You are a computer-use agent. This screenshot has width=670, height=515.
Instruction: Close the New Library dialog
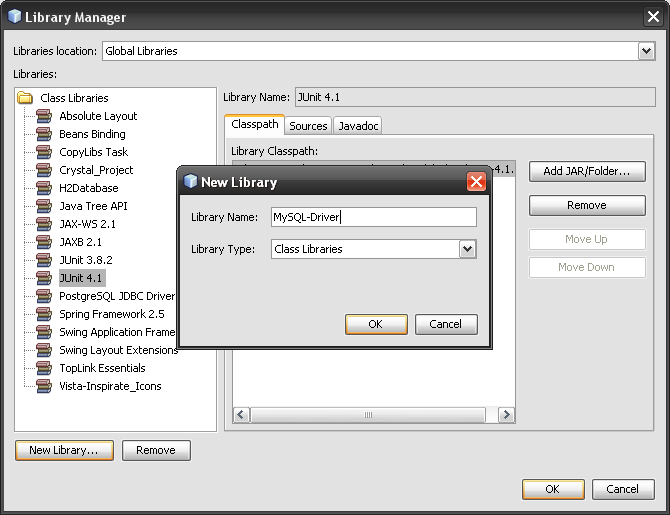click(x=476, y=182)
